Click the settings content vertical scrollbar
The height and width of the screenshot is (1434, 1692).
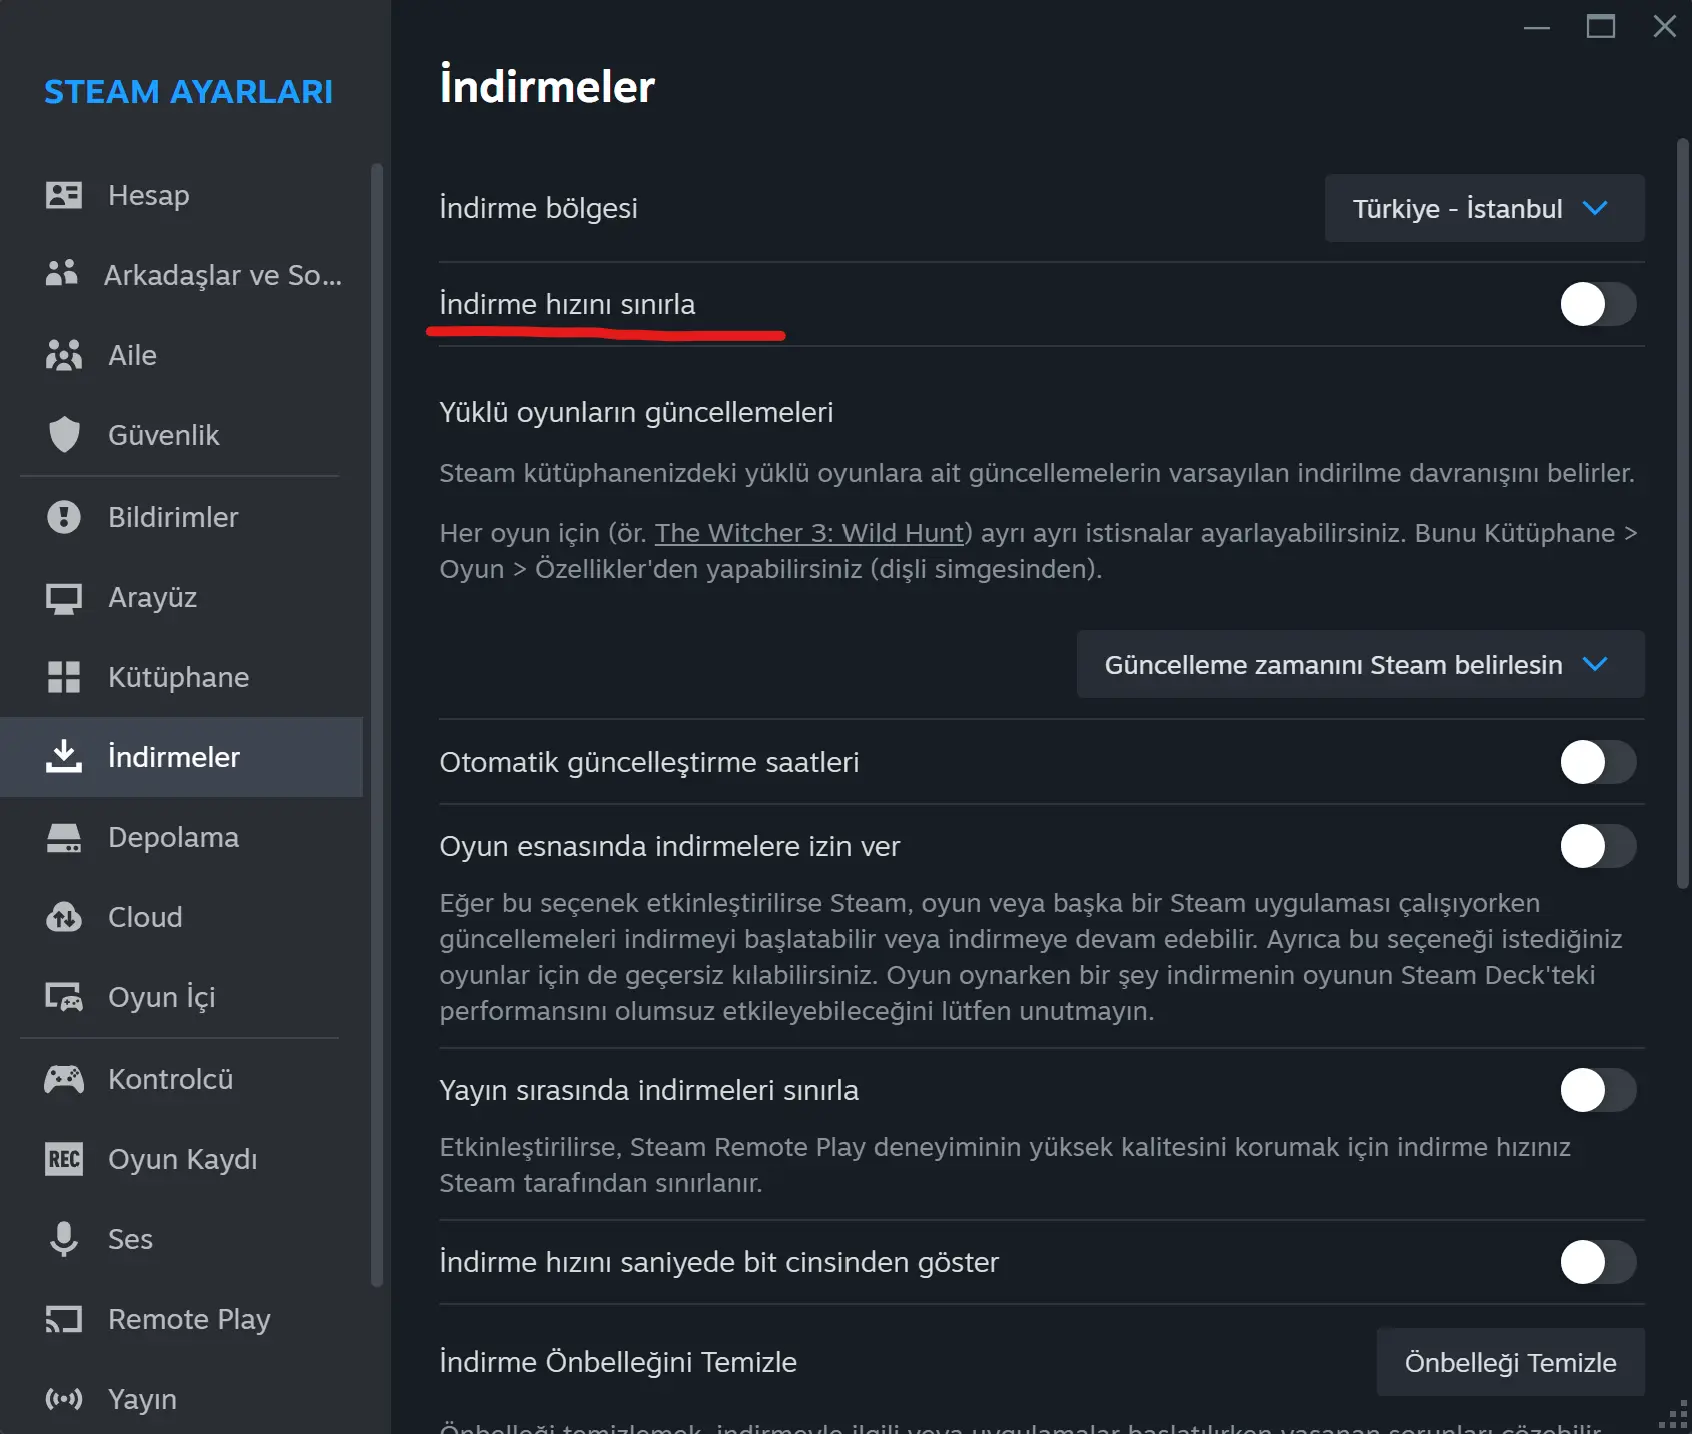tap(1682, 513)
